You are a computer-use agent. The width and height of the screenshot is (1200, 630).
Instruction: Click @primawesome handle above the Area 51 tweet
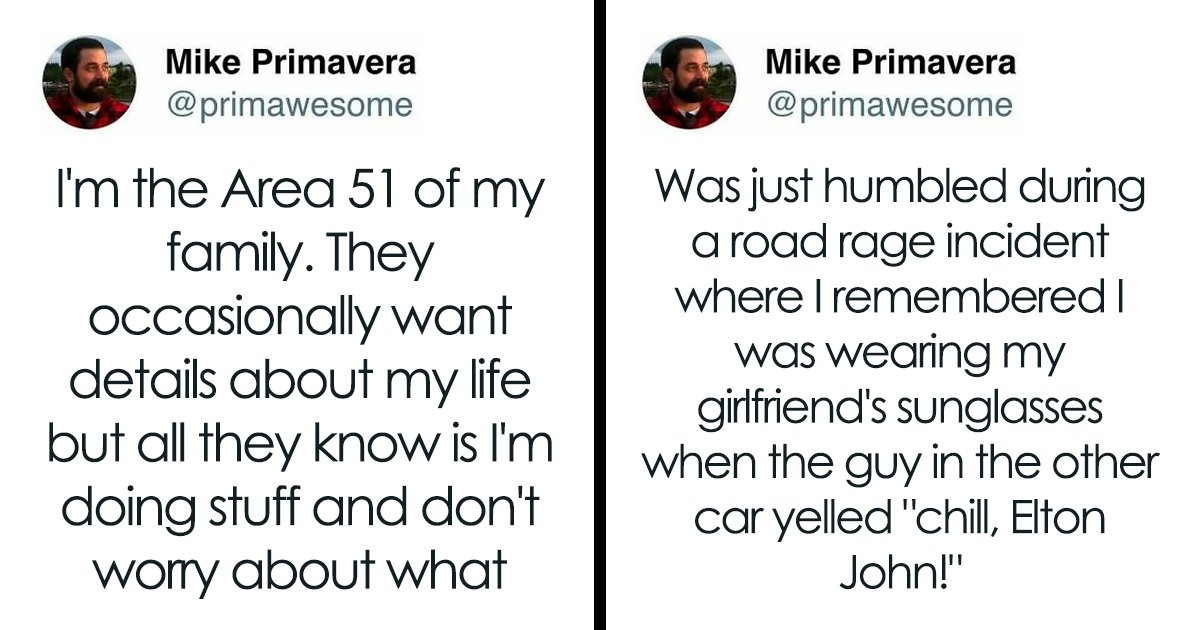(289, 105)
